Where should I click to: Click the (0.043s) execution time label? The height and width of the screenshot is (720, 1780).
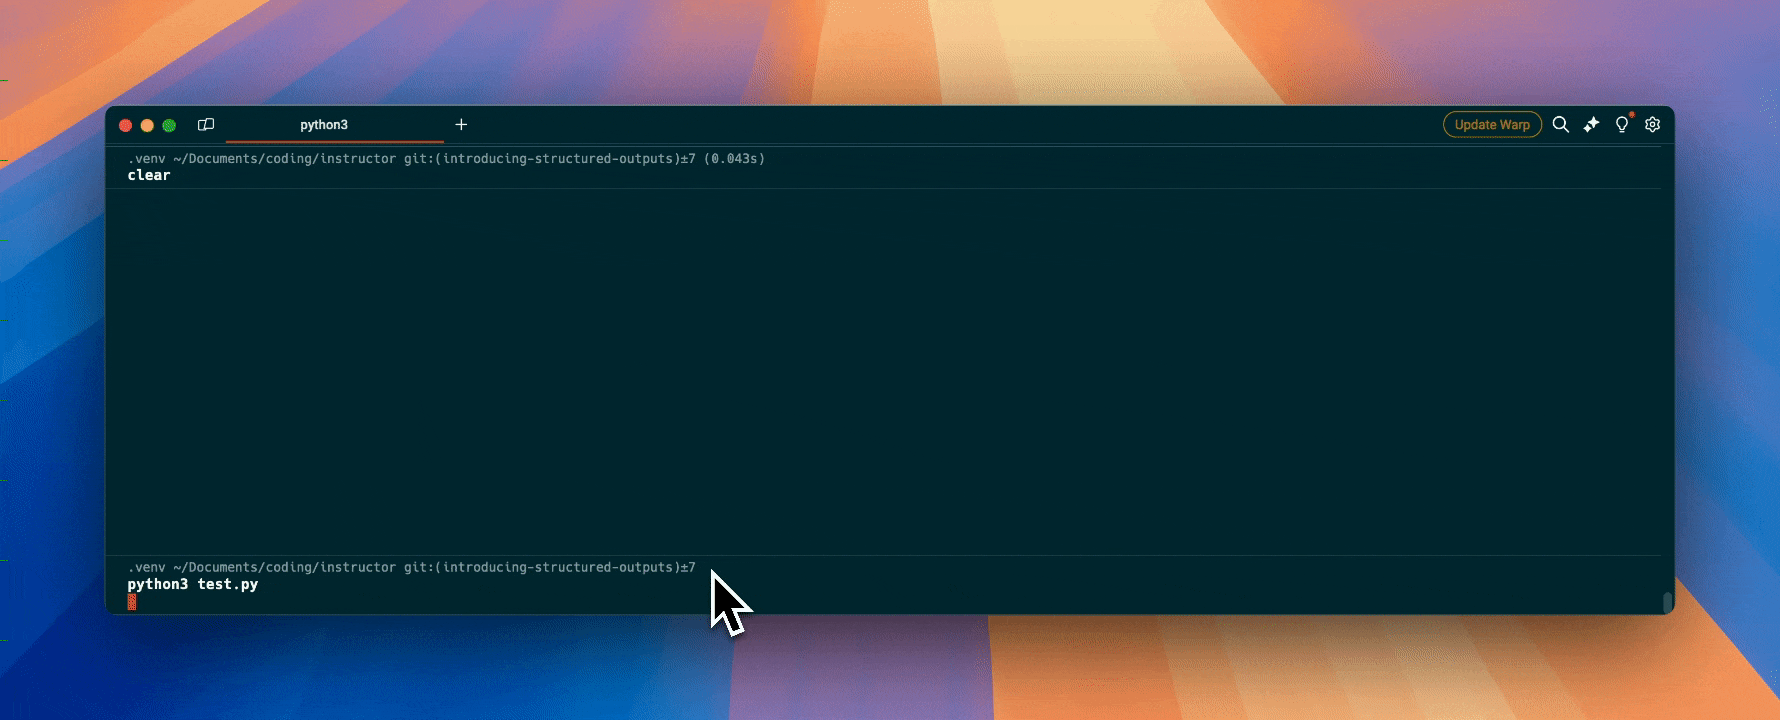tap(734, 159)
